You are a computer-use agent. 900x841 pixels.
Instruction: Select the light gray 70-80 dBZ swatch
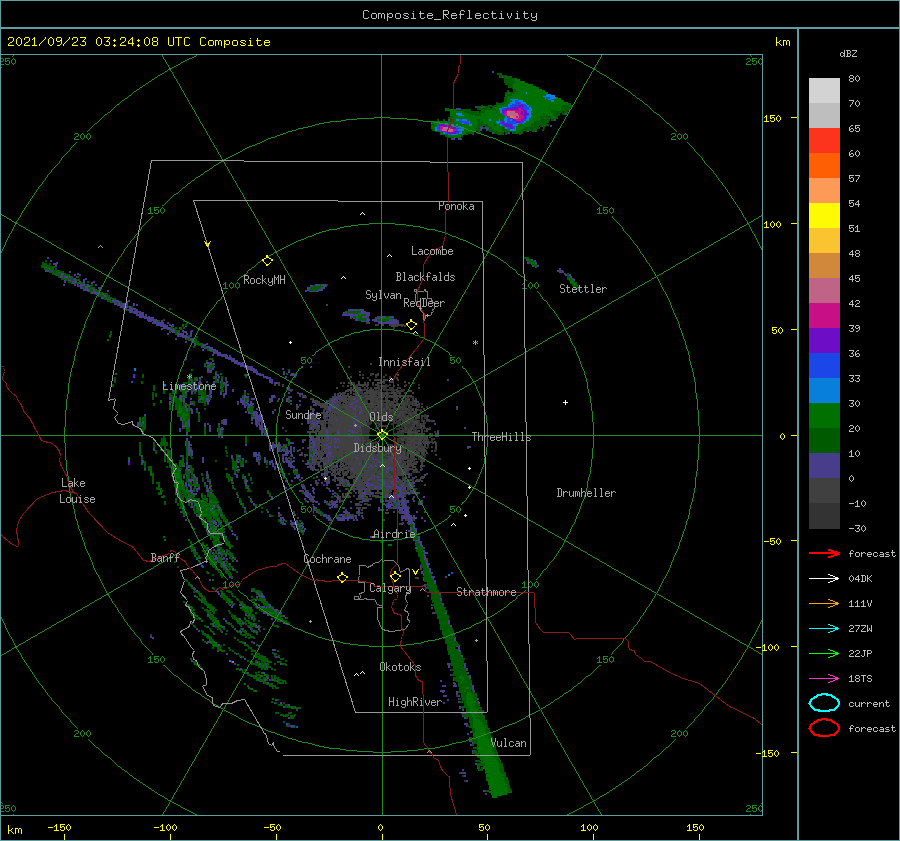[824, 90]
